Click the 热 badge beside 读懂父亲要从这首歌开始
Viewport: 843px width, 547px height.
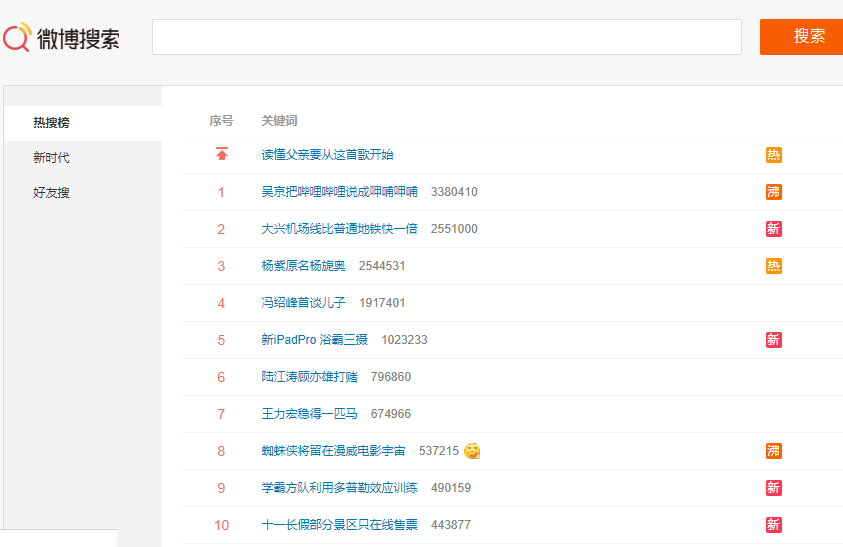click(x=773, y=155)
